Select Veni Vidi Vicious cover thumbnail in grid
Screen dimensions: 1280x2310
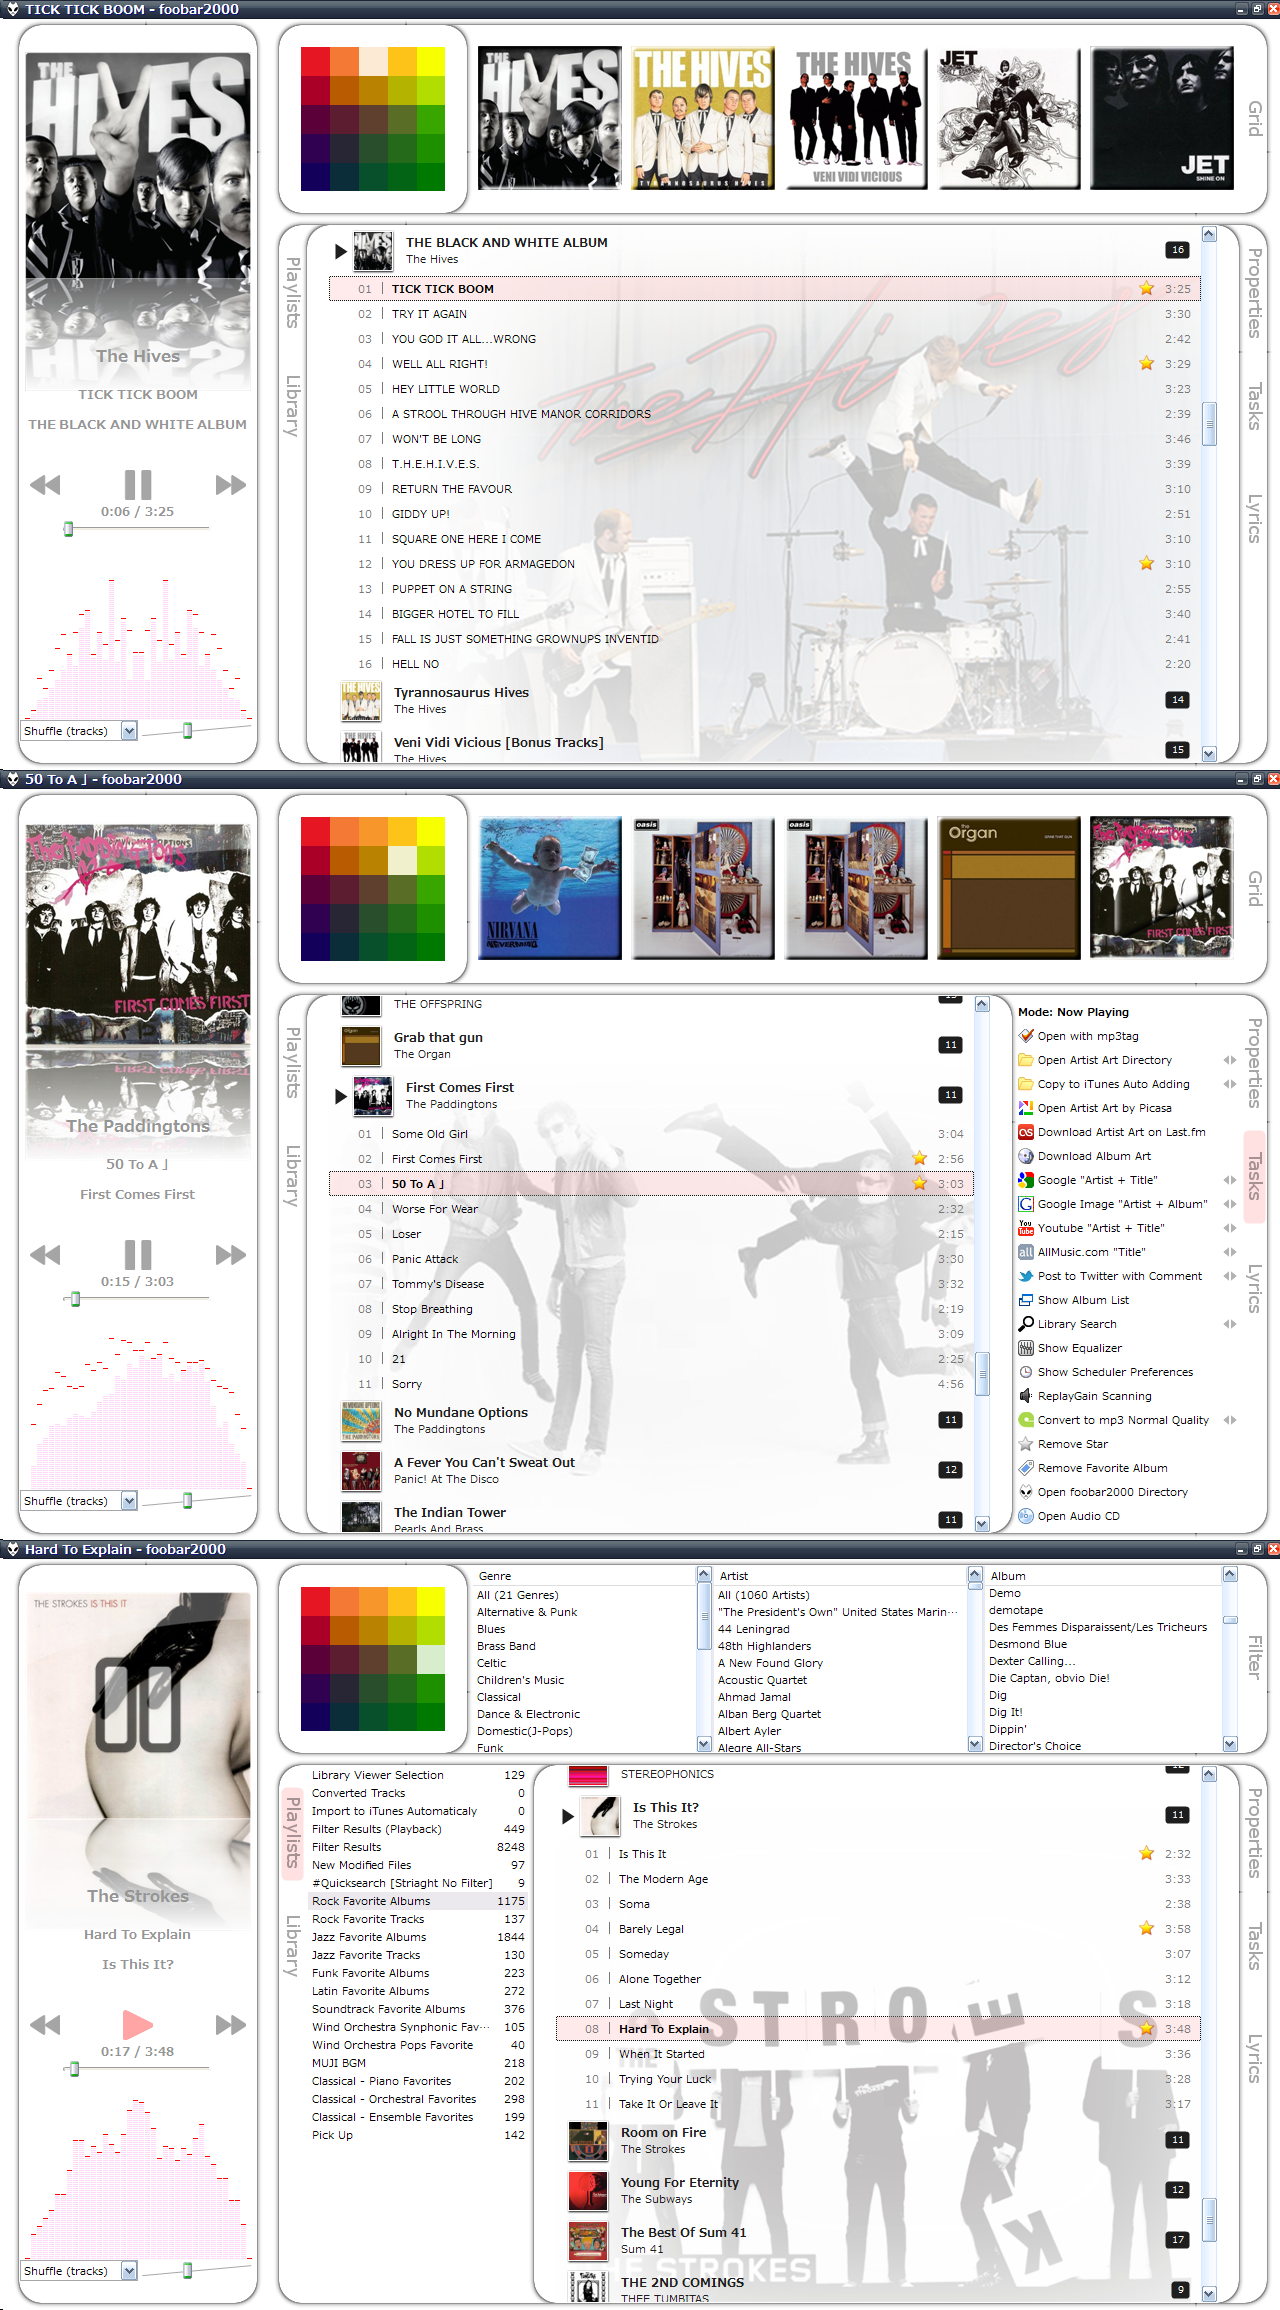coord(855,118)
